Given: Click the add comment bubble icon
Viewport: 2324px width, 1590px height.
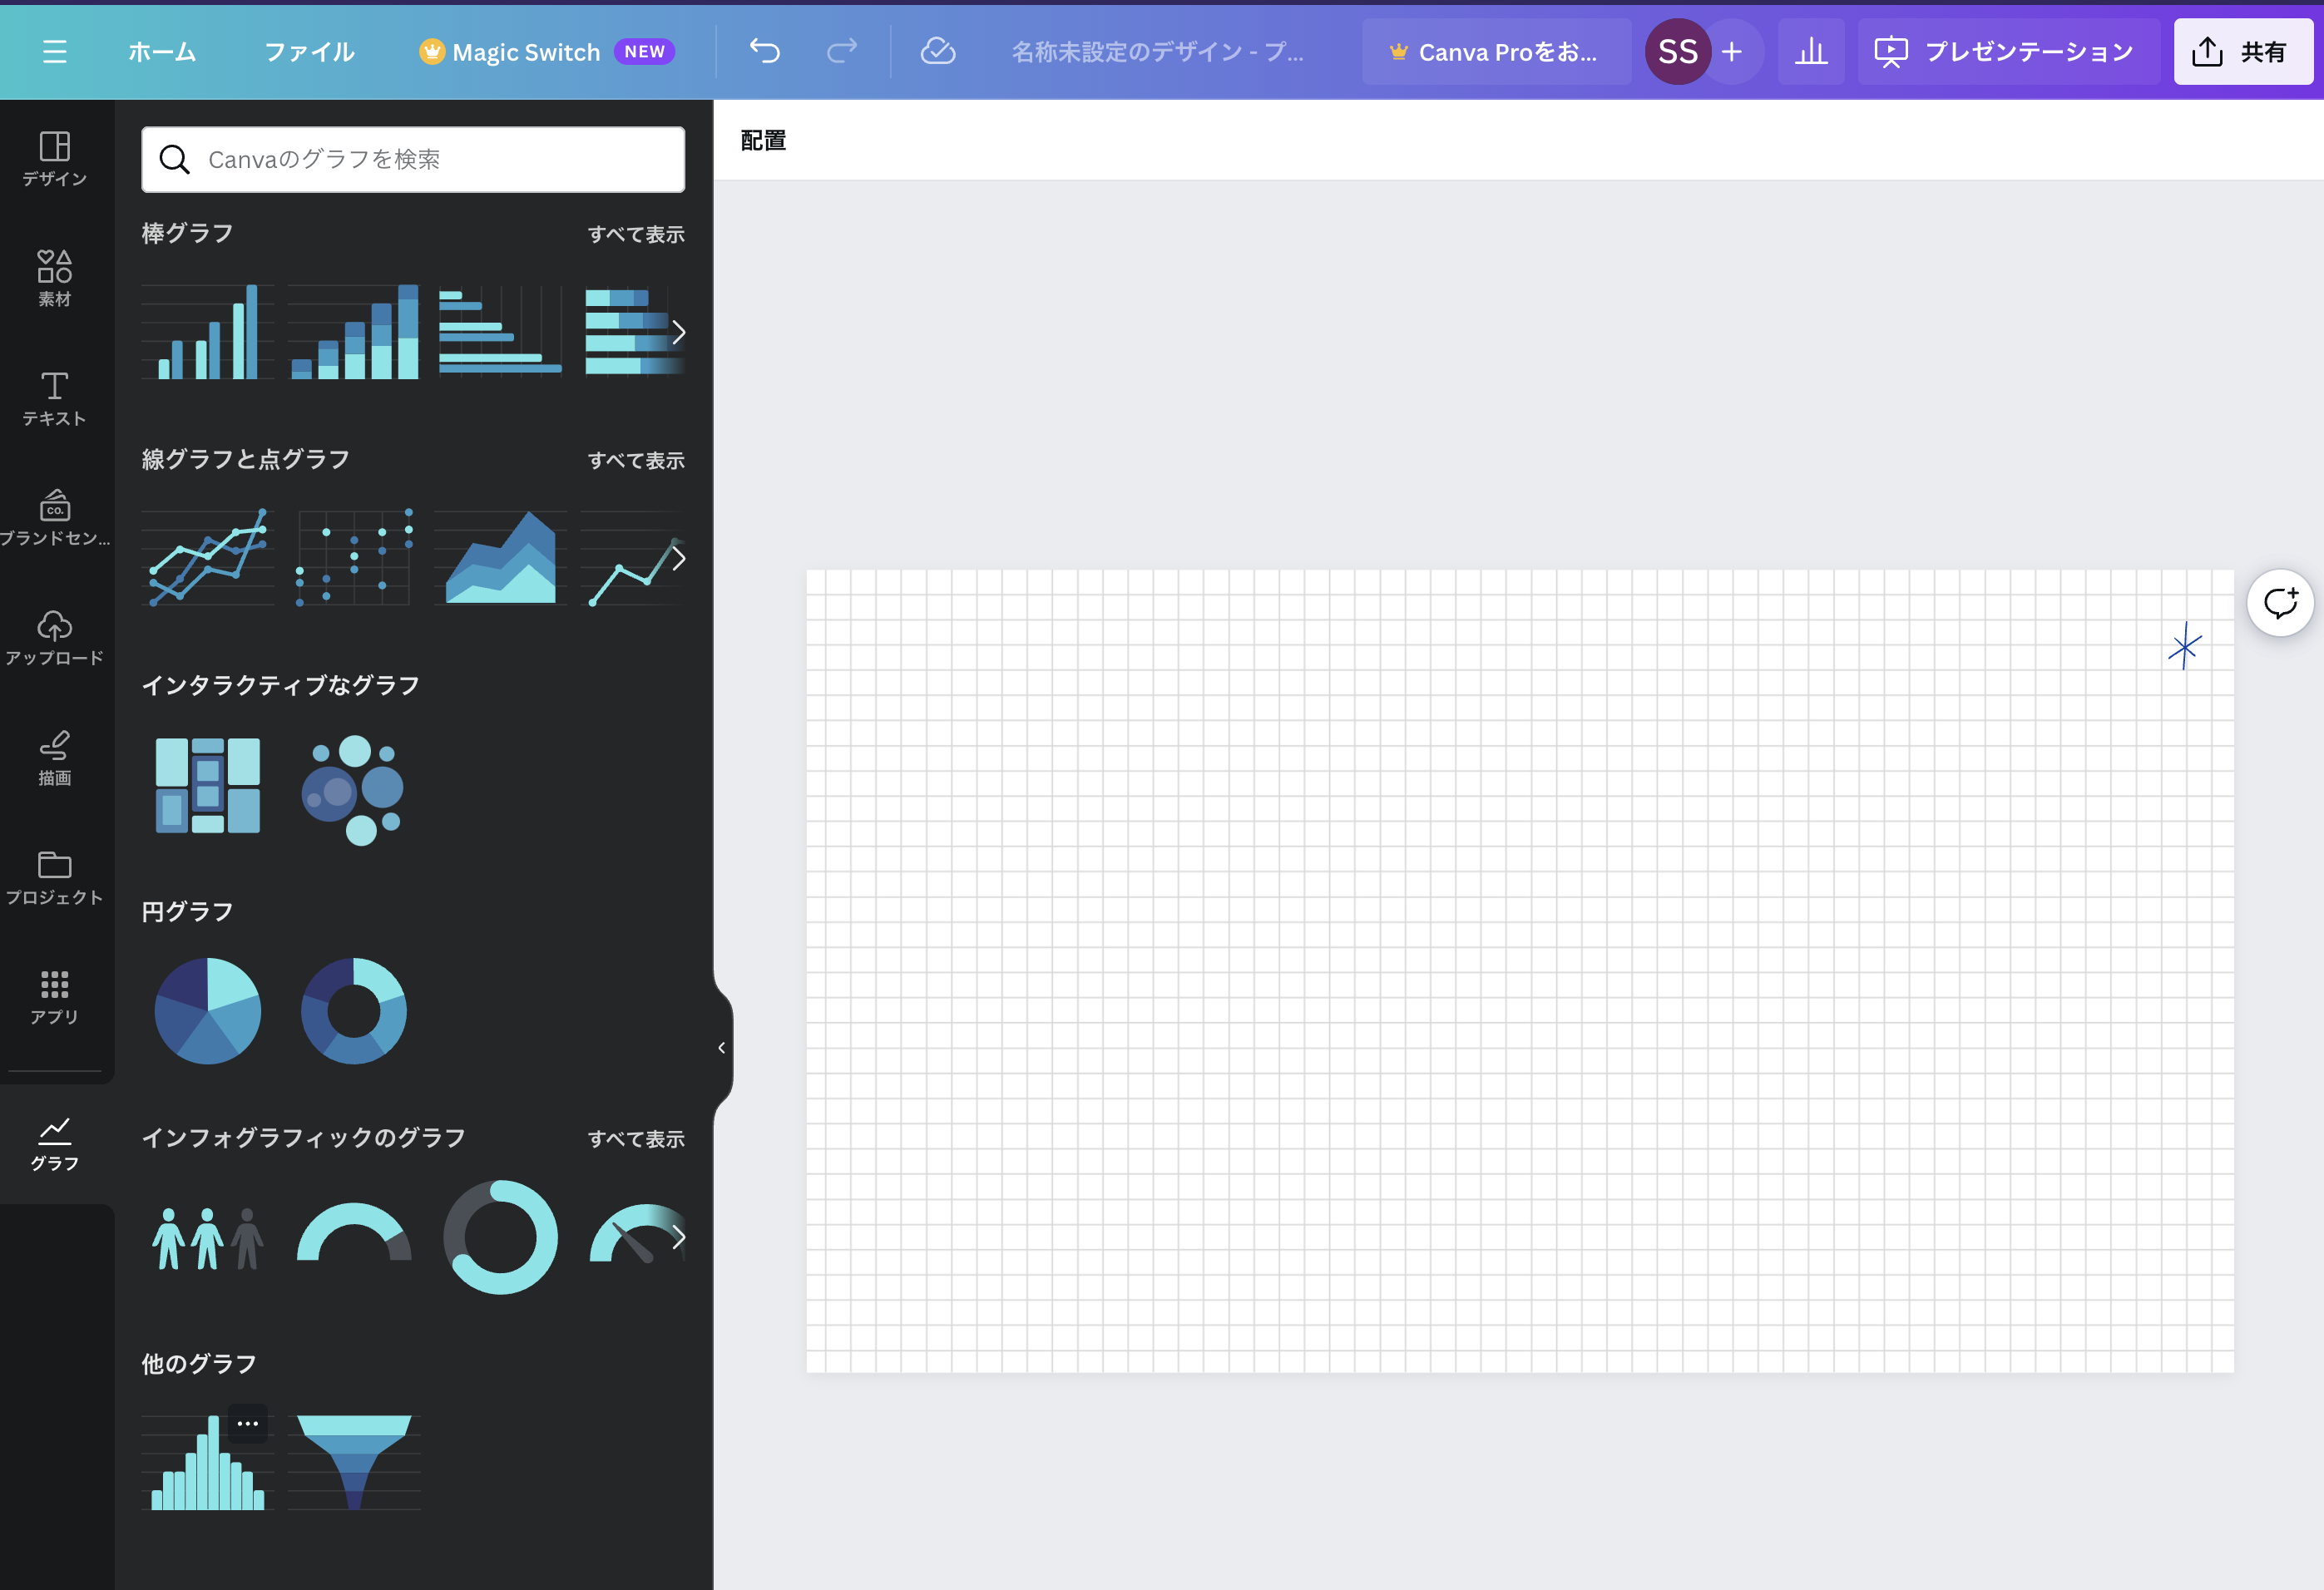Looking at the screenshot, I should [x=2280, y=603].
